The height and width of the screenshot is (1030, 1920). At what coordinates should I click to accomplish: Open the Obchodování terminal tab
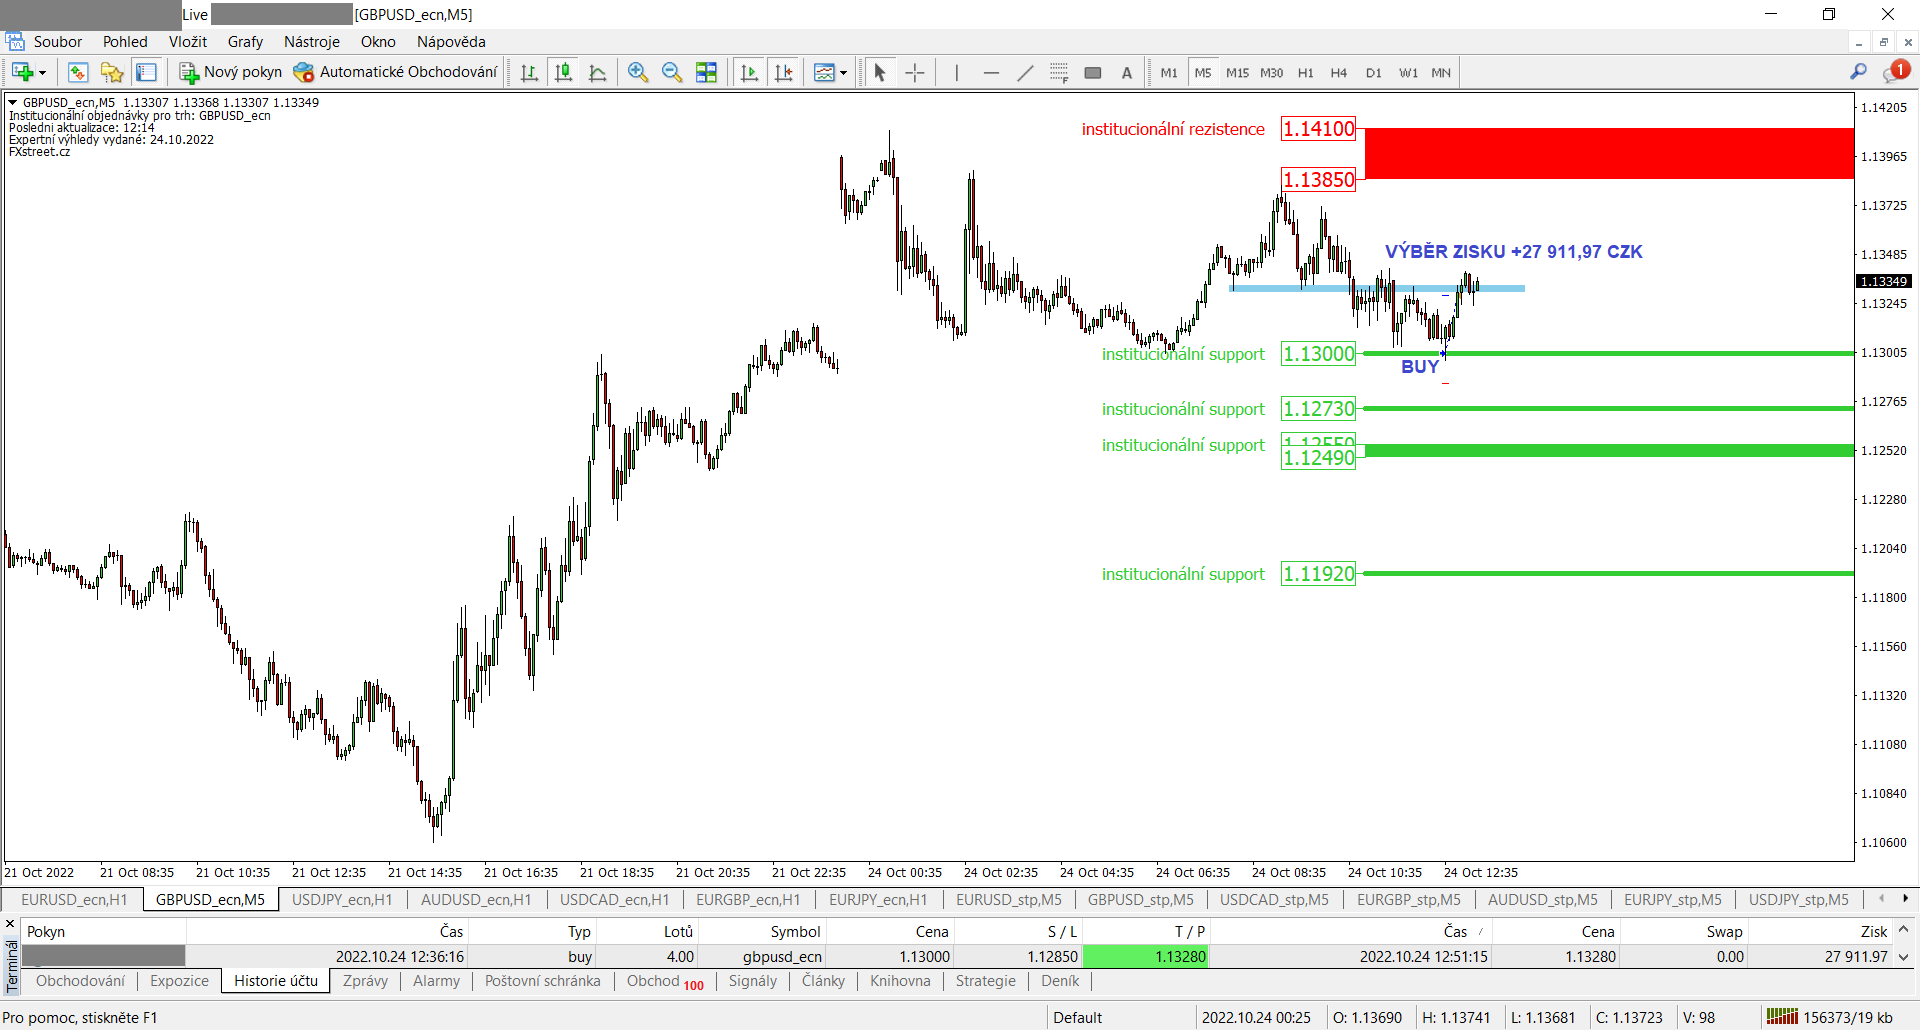point(80,981)
